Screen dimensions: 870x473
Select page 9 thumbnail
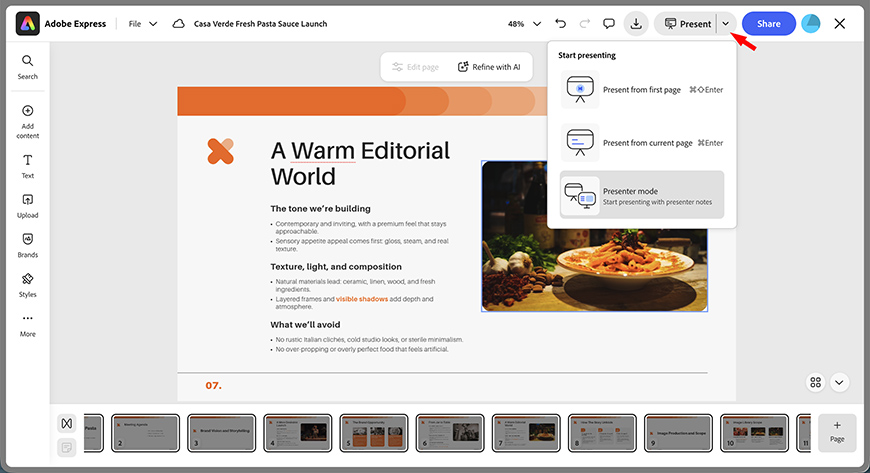click(x=678, y=432)
